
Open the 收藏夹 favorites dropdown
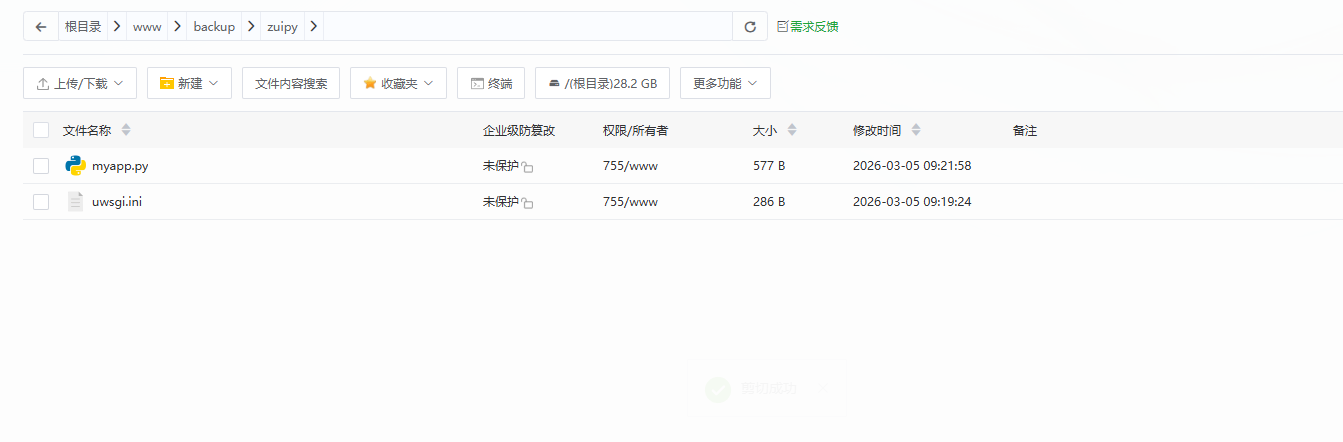(398, 83)
